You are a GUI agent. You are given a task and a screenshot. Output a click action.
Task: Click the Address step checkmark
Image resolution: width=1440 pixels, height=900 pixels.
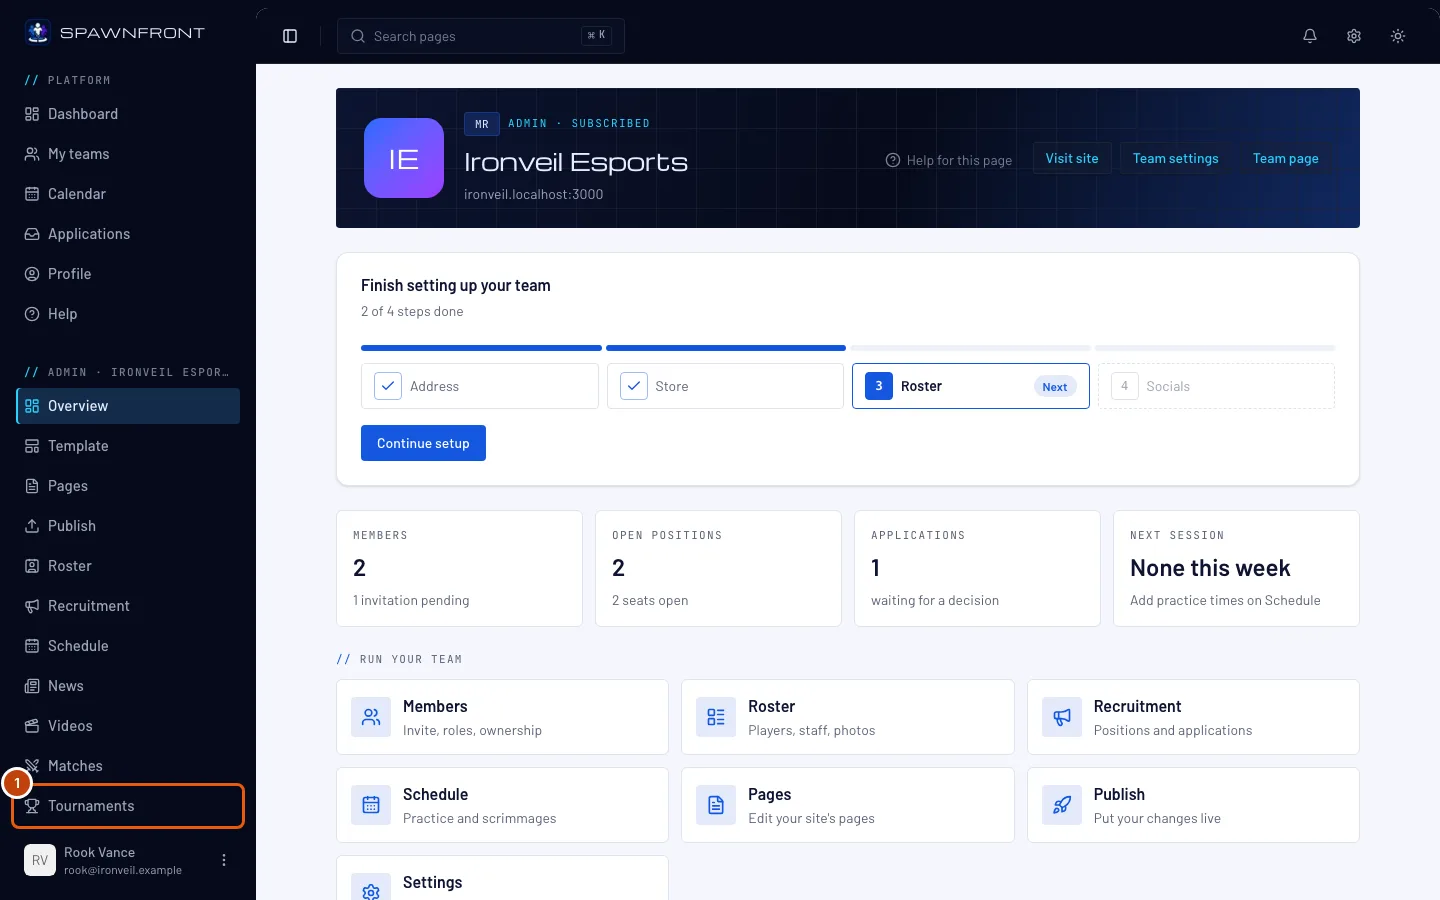point(388,386)
